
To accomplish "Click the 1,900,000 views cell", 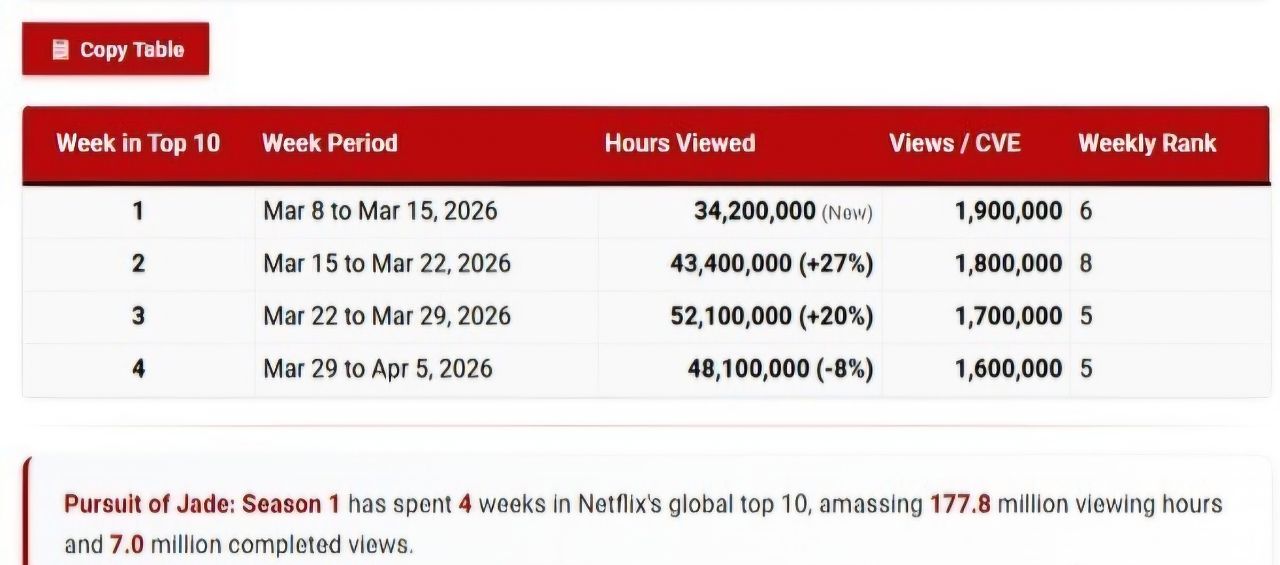I will 1008,211.
